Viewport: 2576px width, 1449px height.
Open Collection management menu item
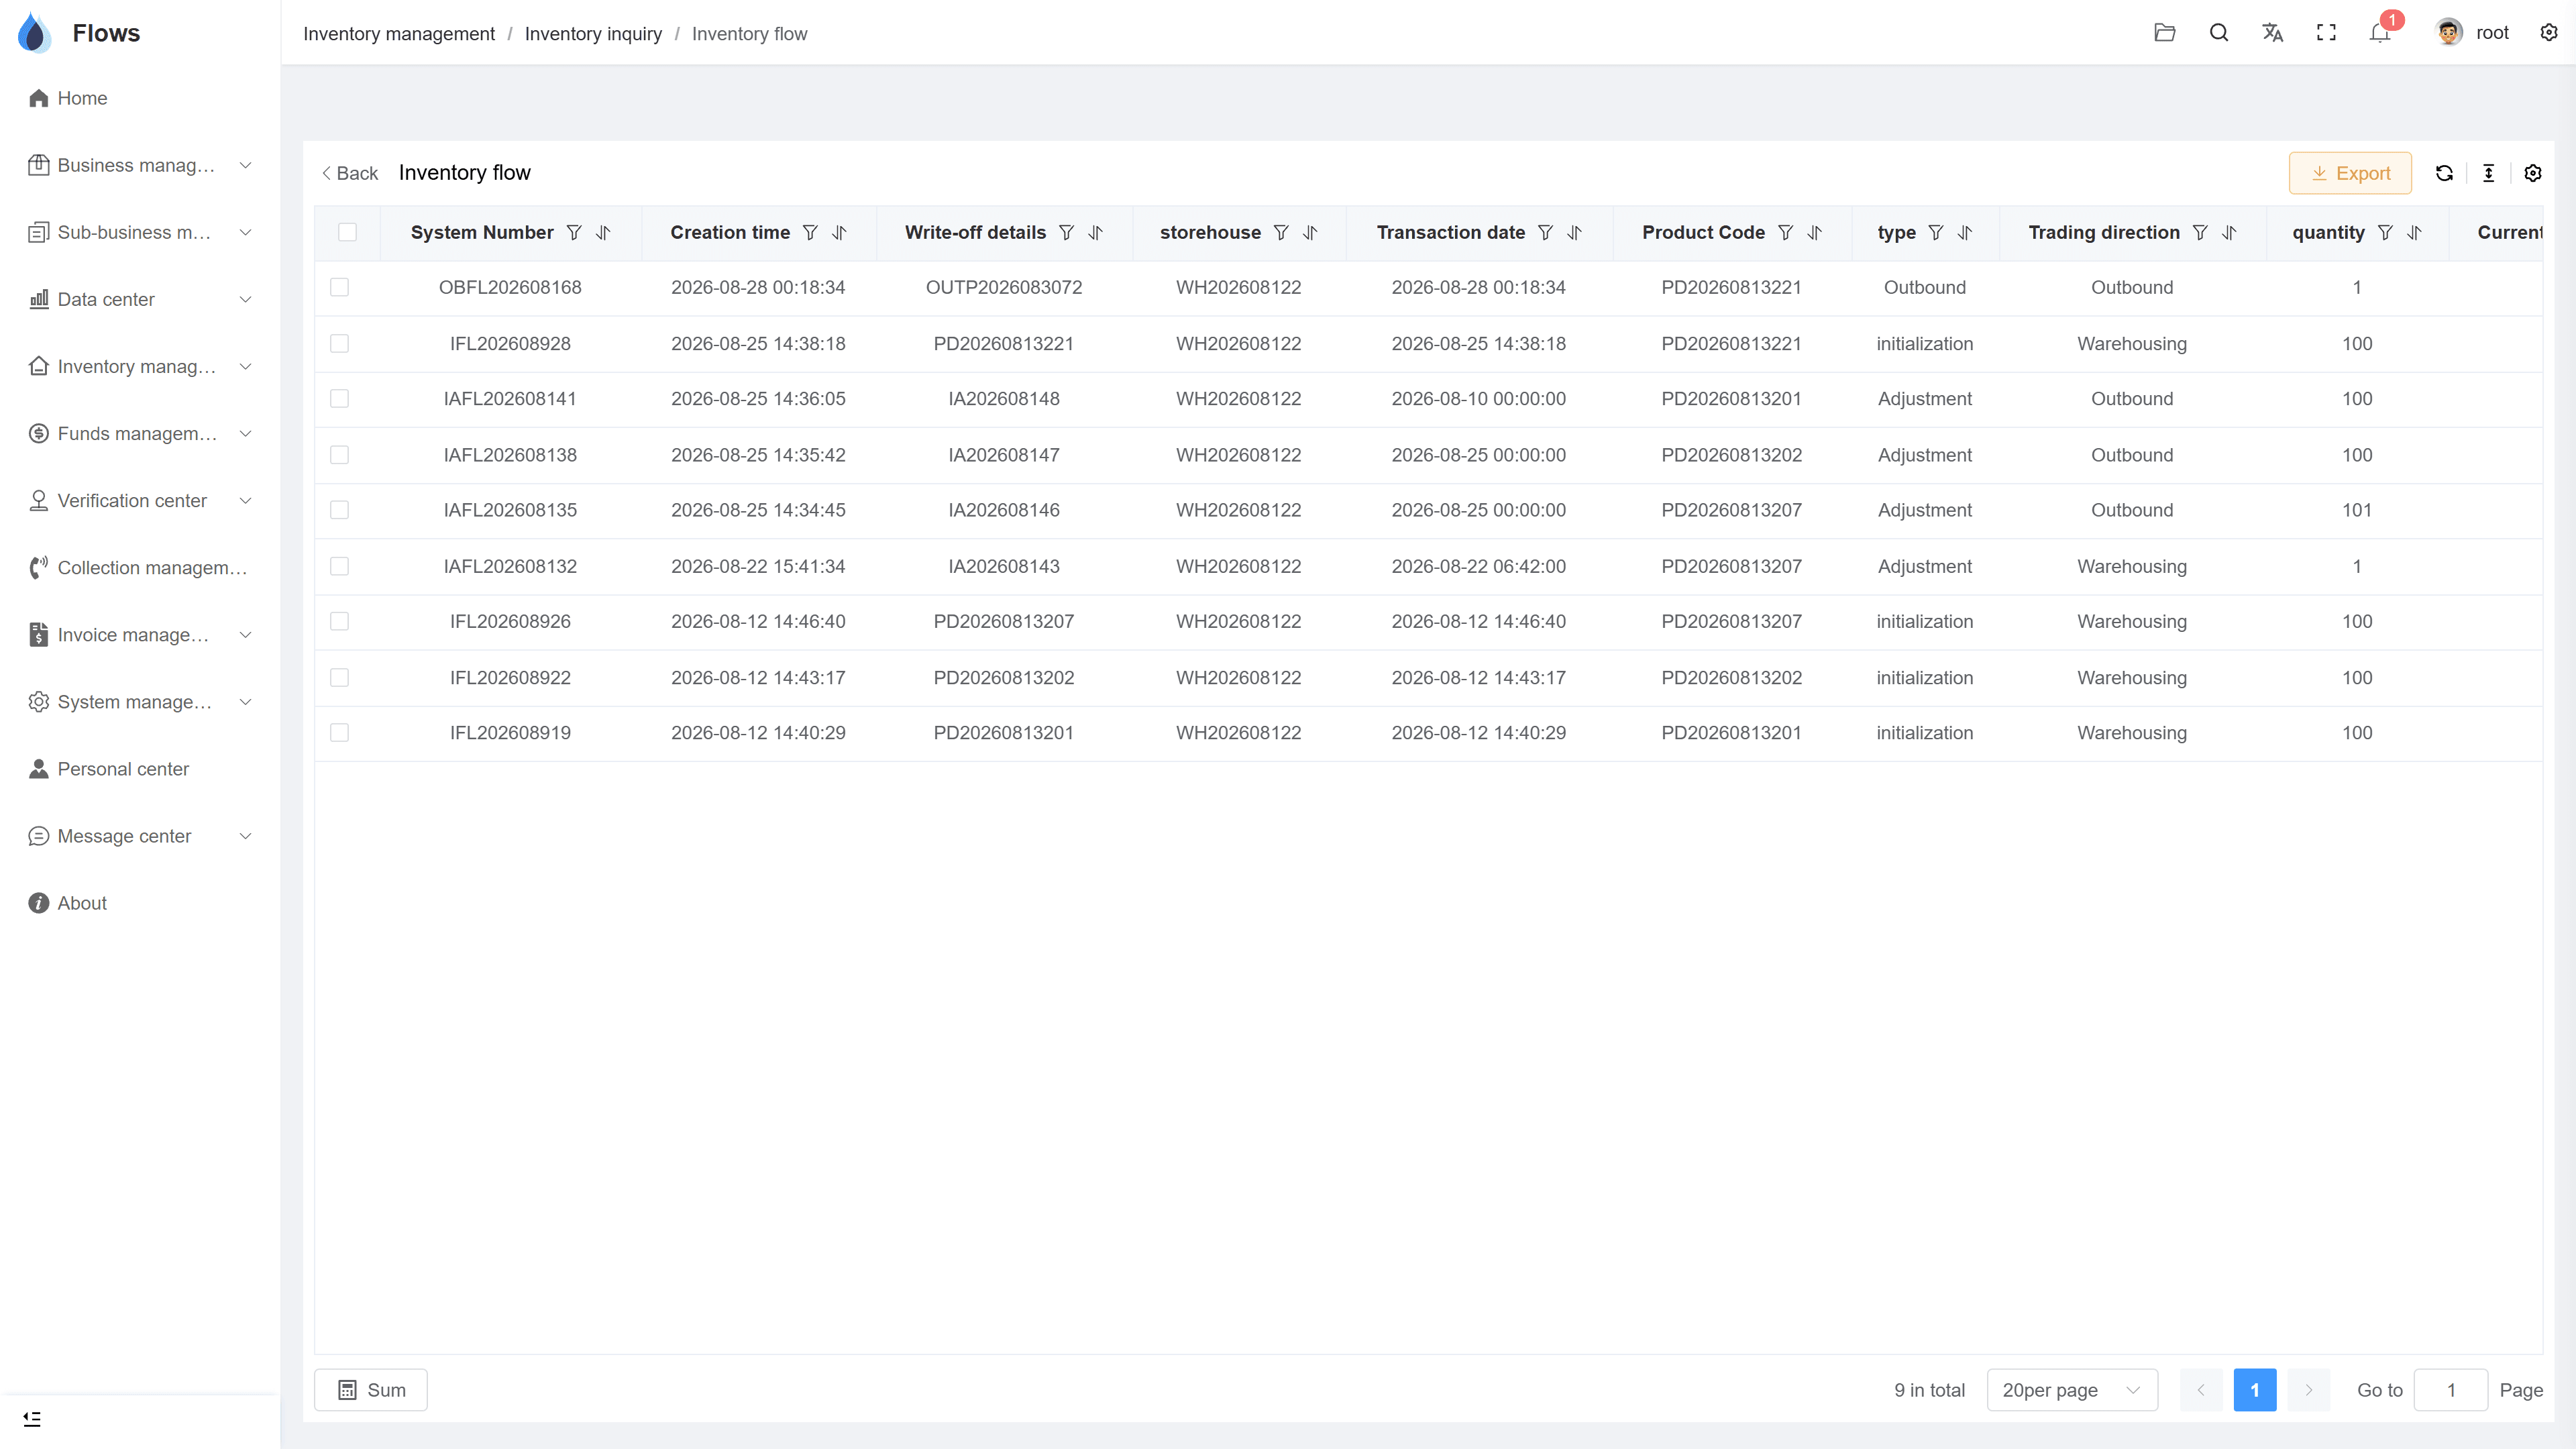pos(140,568)
